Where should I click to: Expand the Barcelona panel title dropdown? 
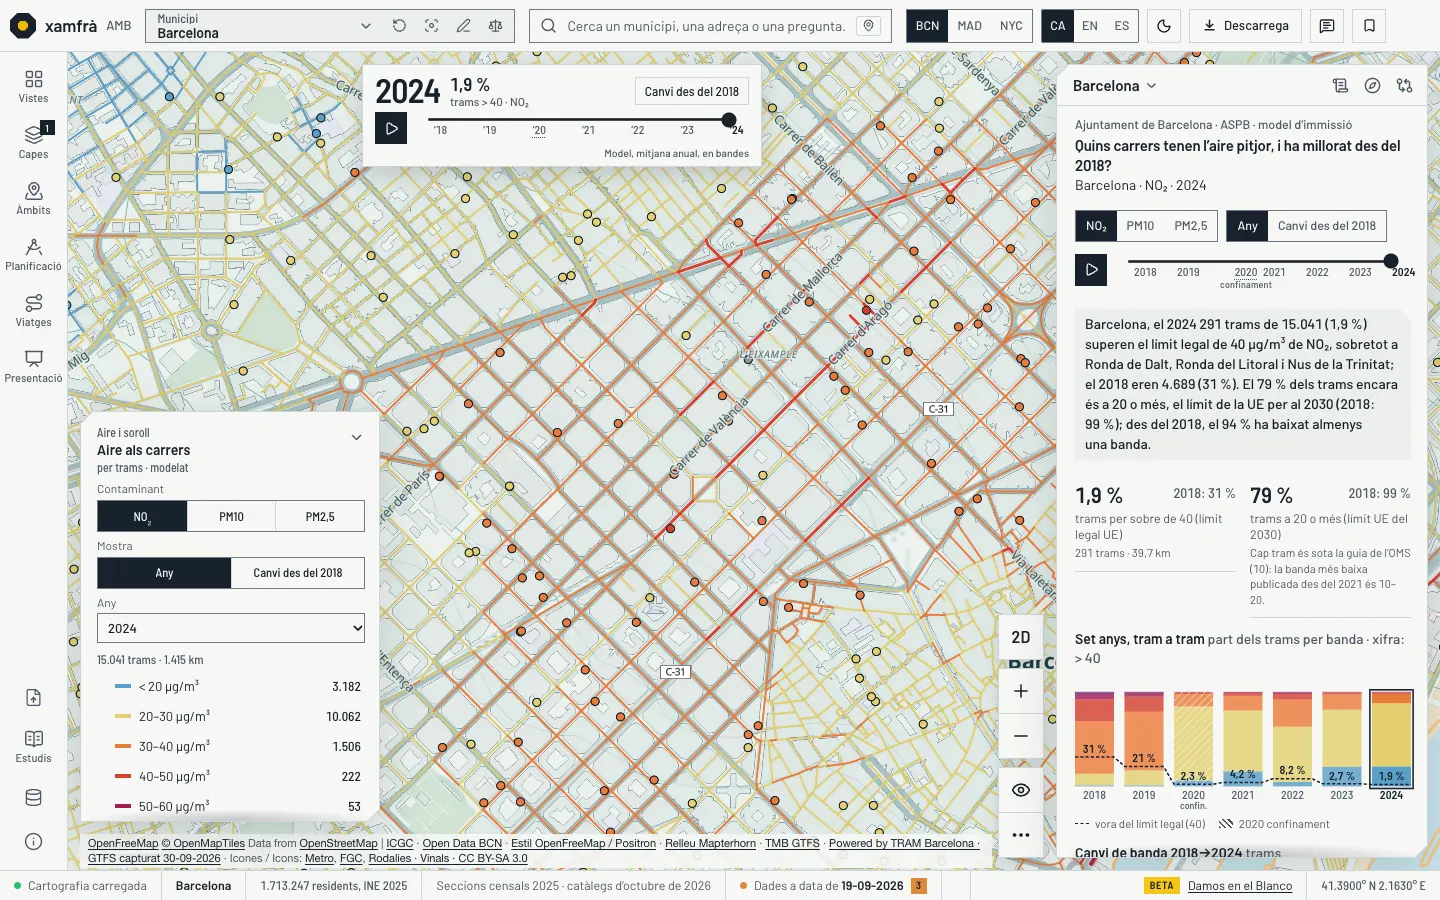[x=1115, y=86]
